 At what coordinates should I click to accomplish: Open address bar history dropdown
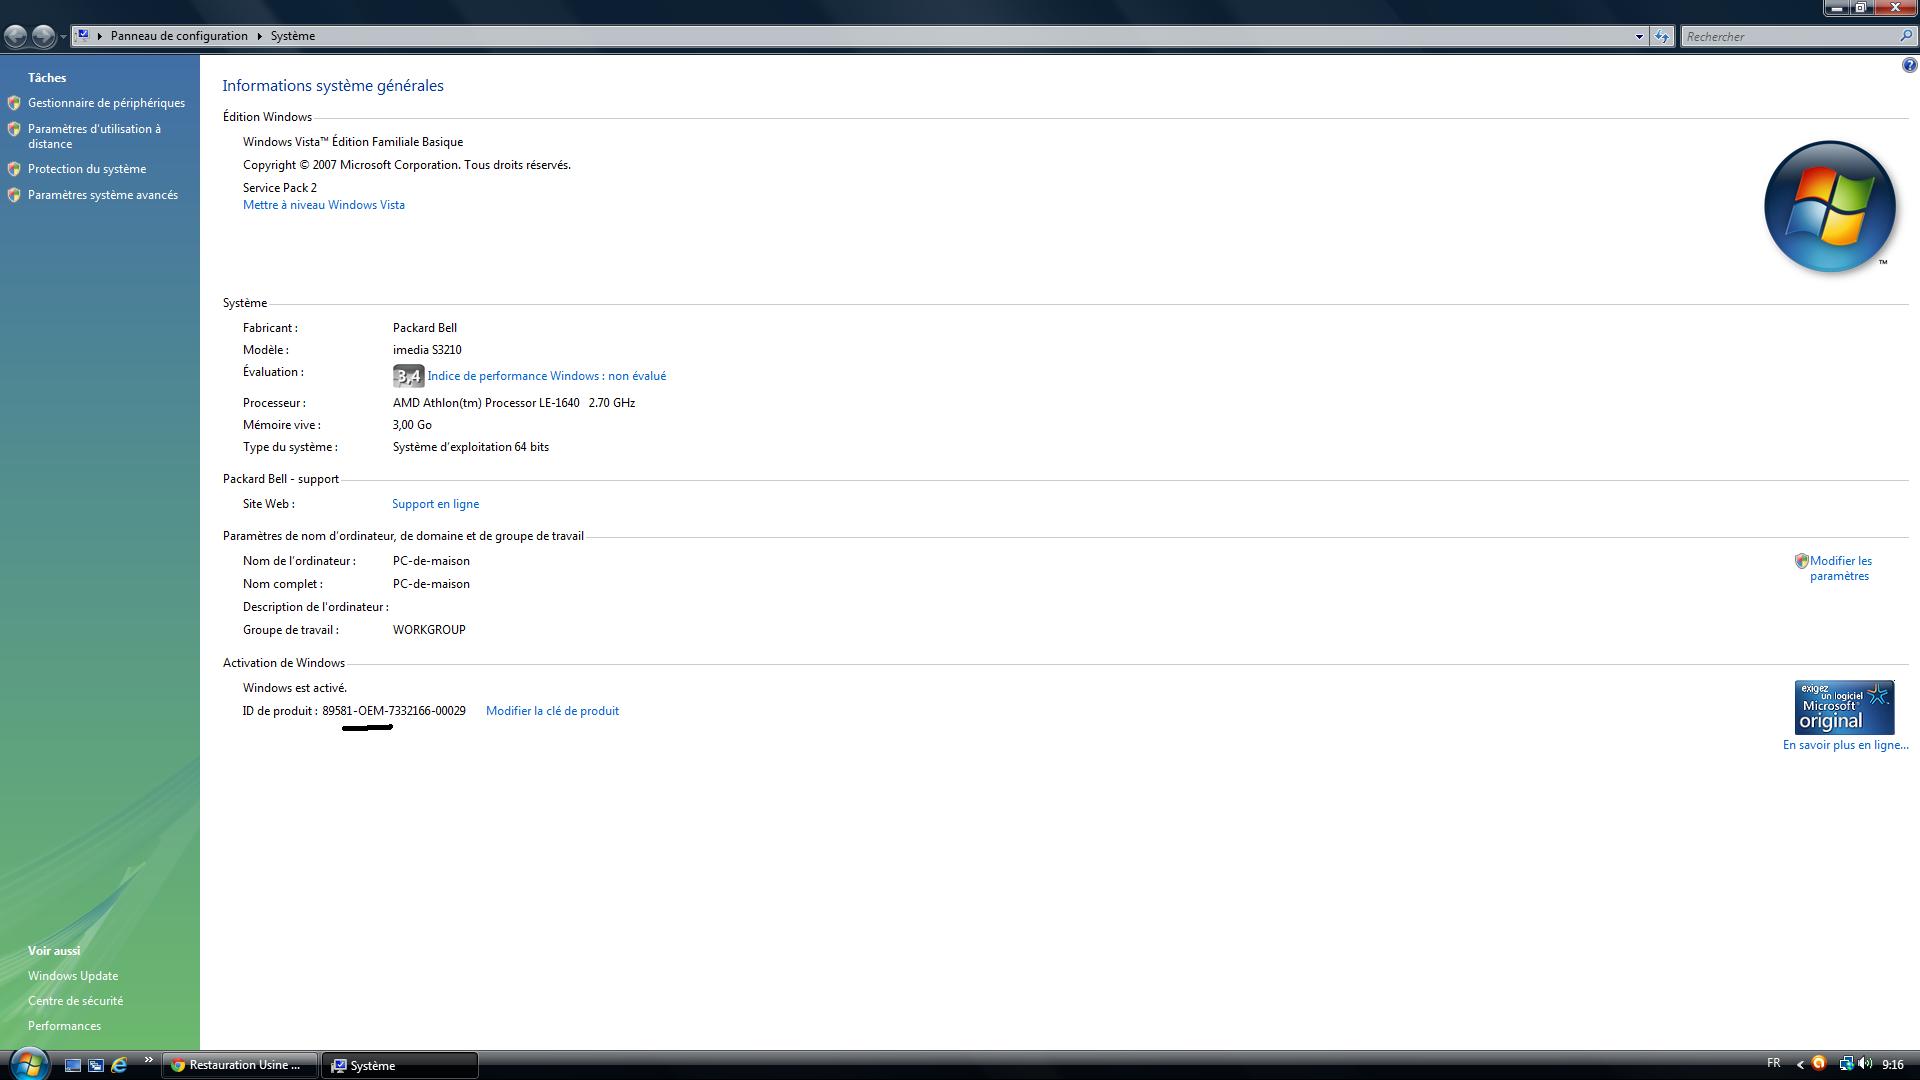pyautogui.click(x=1639, y=36)
